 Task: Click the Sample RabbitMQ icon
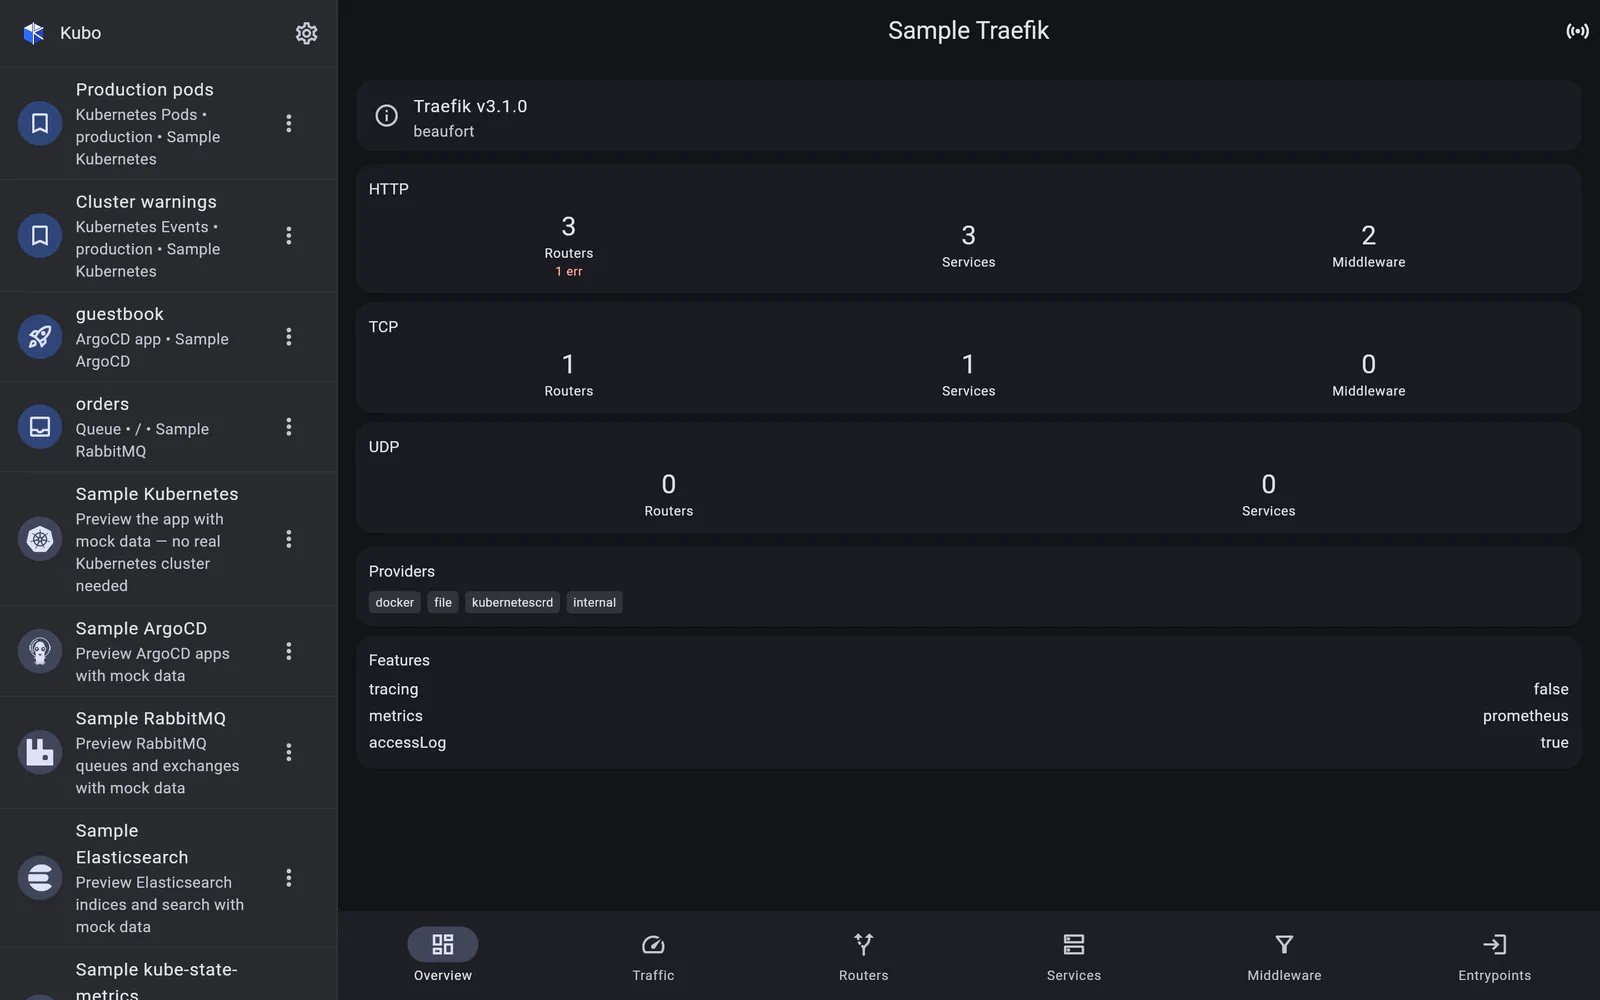tap(40, 752)
